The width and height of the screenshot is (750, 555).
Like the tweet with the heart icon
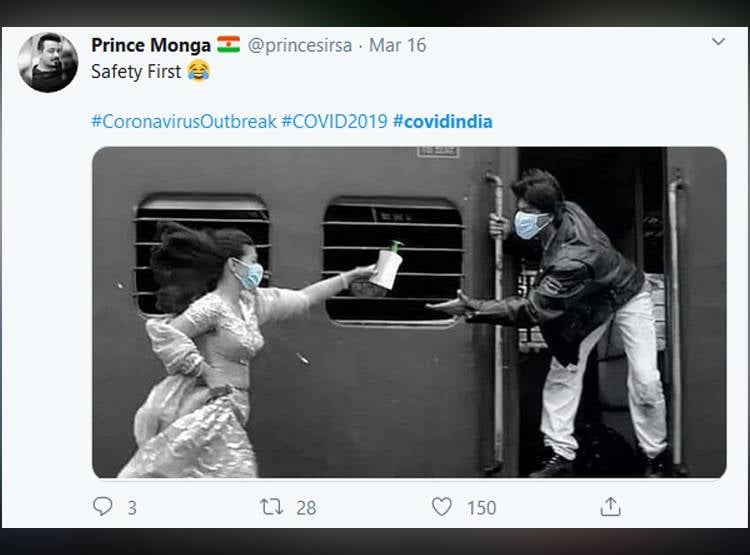[442, 507]
